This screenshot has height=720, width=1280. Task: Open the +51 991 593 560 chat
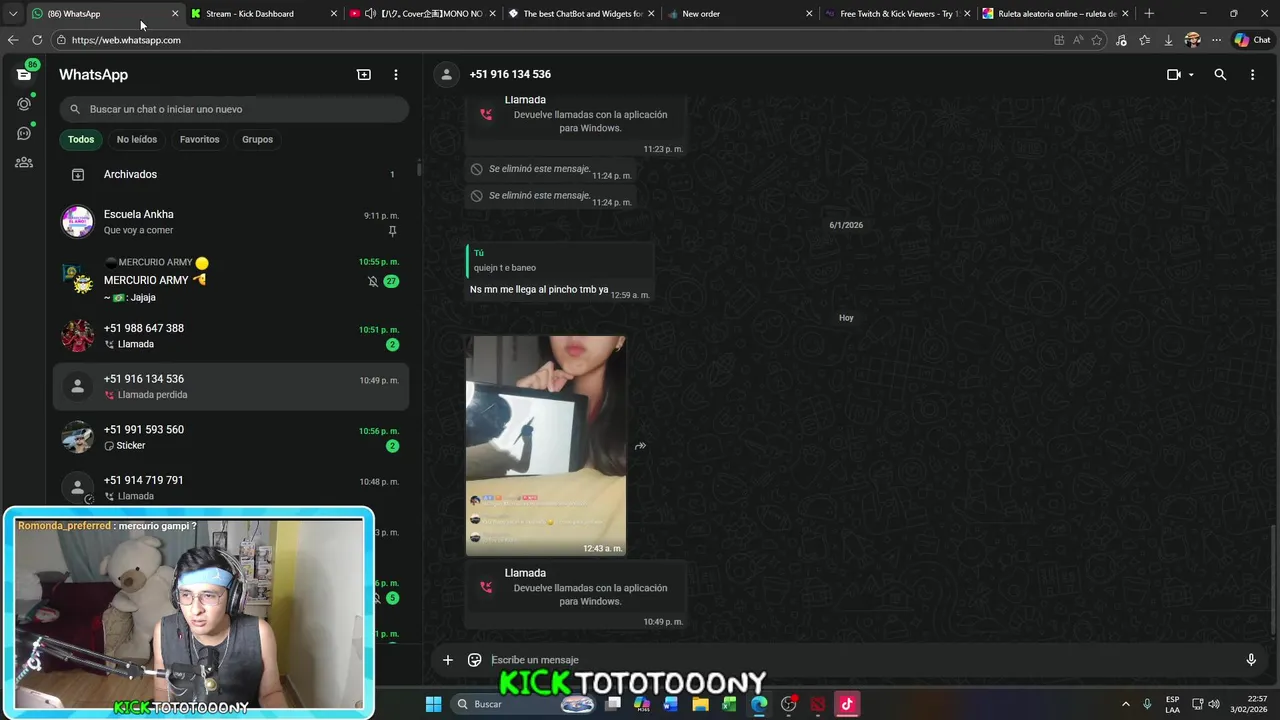(231, 437)
